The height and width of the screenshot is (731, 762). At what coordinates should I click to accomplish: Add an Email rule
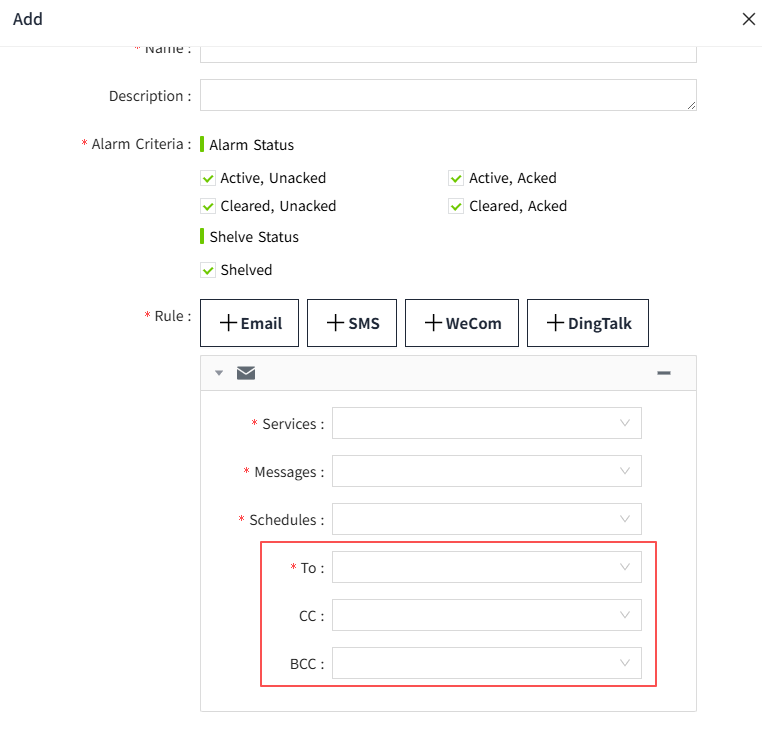[250, 323]
